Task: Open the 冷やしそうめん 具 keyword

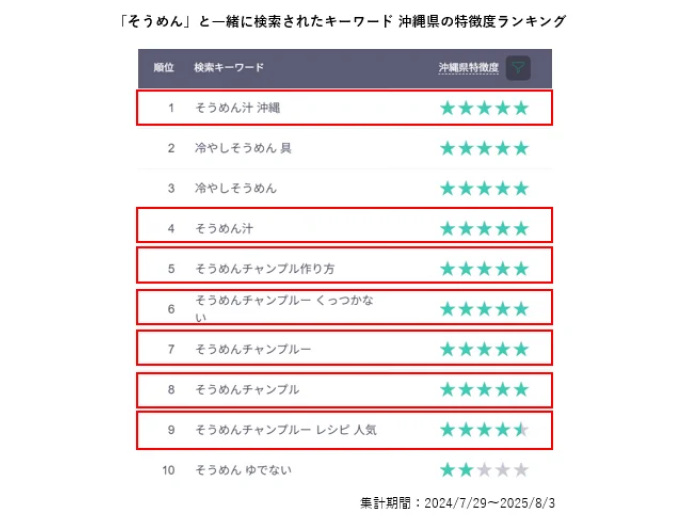Action: (243, 148)
